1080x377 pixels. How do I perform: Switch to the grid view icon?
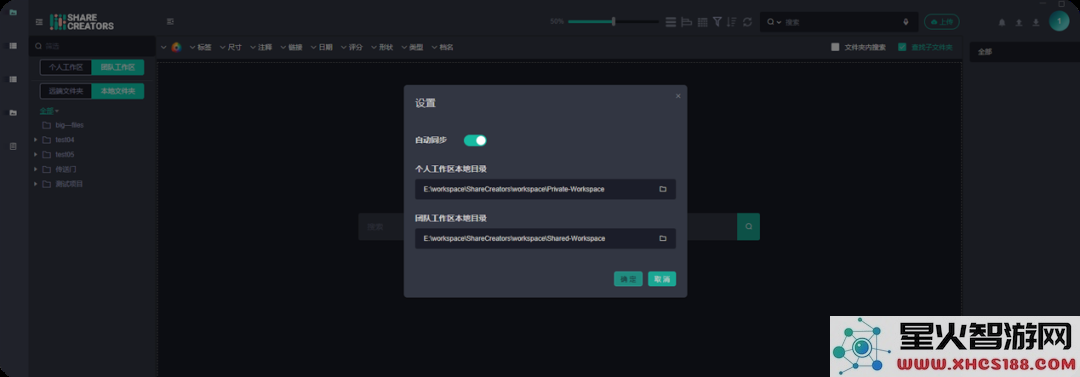(702, 22)
